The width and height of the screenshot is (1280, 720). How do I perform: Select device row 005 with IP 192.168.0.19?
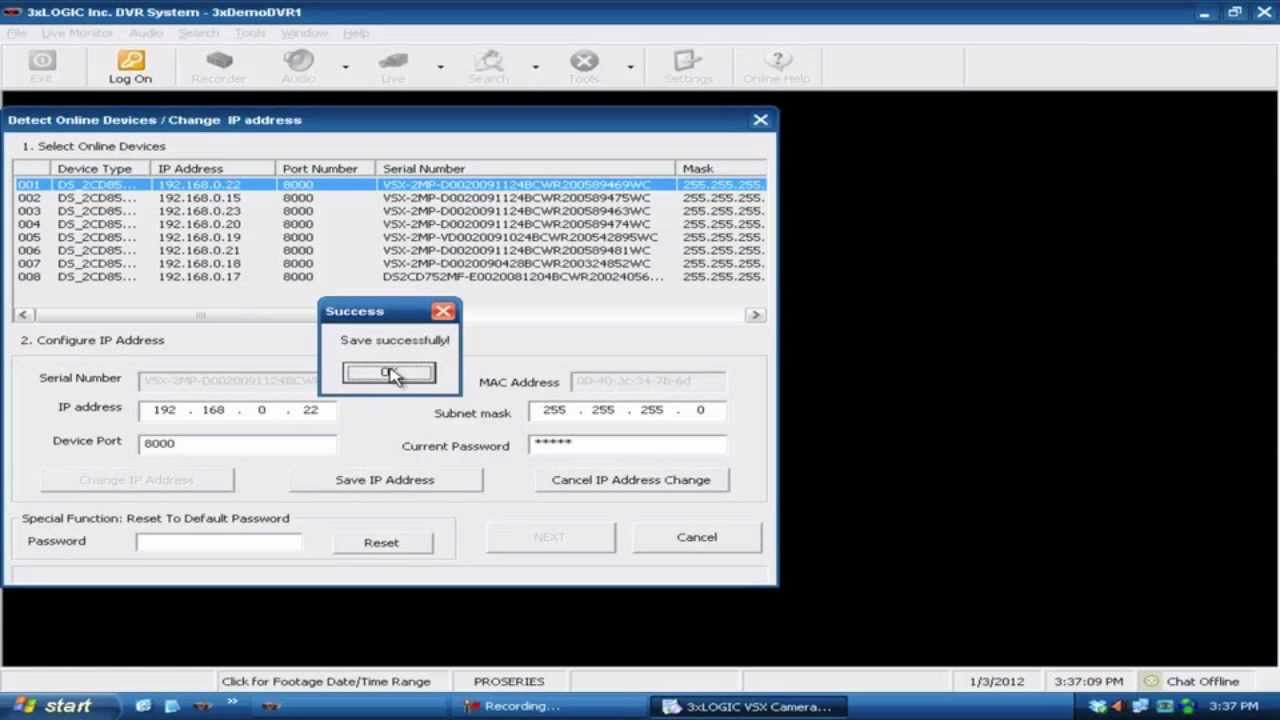(x=390, y=237)
